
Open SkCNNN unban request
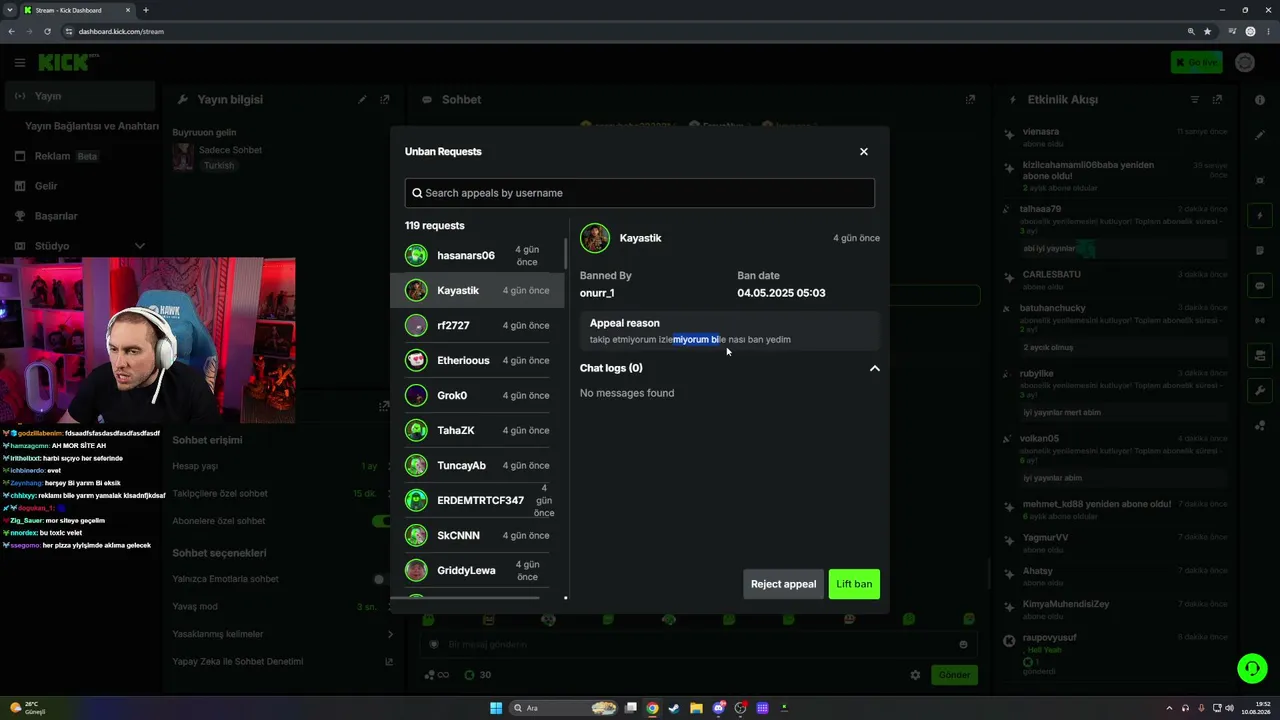[478, 535]
